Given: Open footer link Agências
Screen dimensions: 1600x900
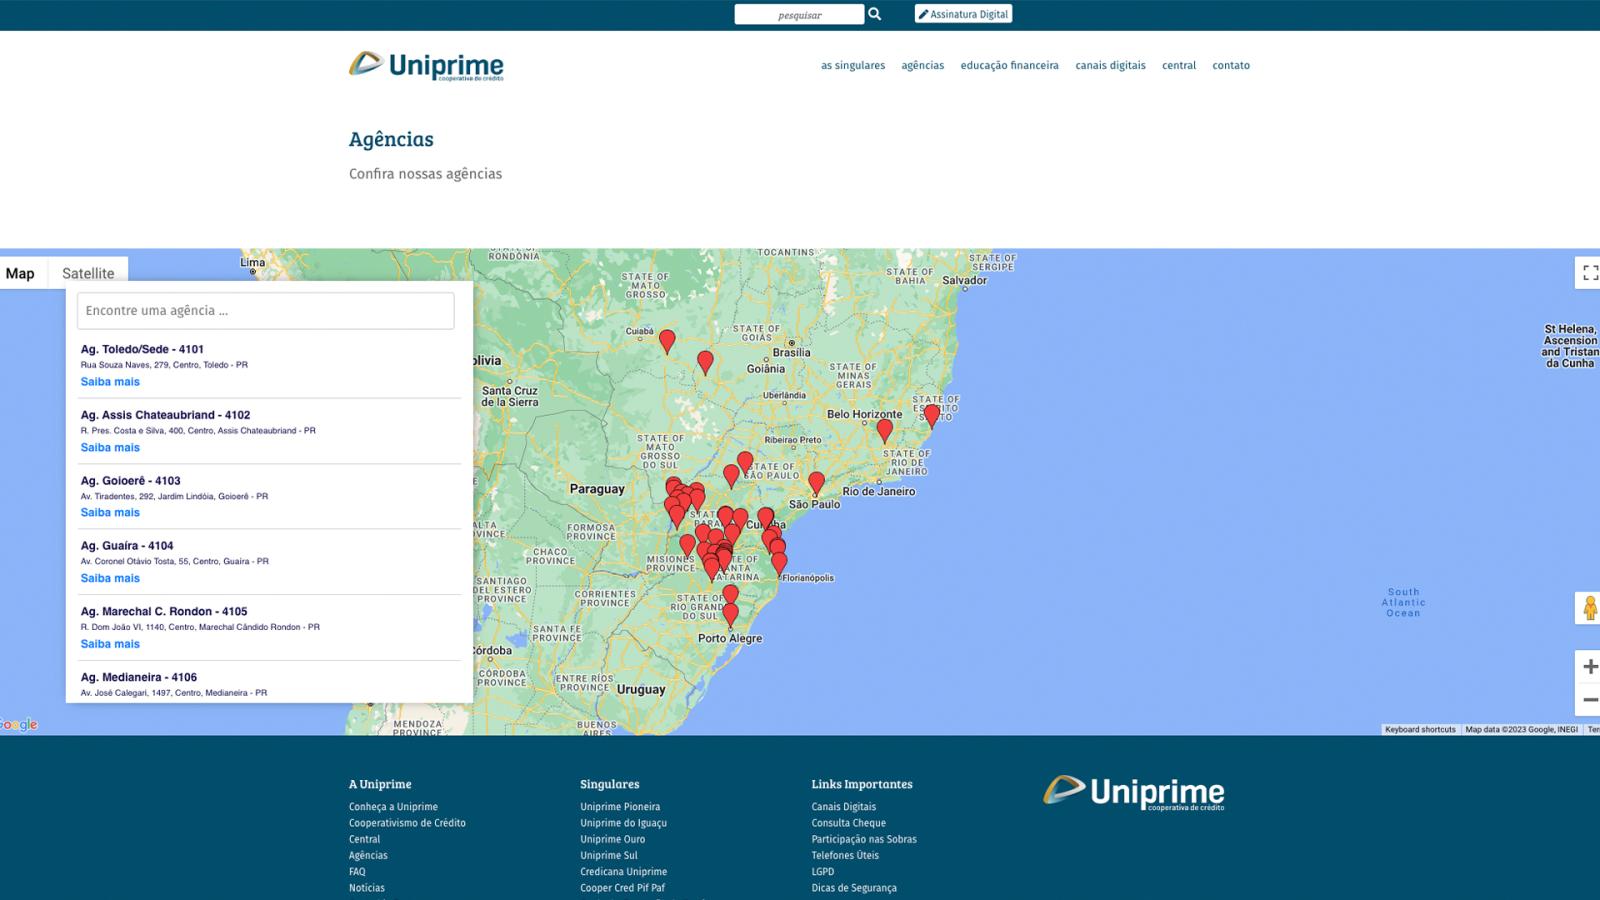Looking at the screenshot, I should point(368,855).
